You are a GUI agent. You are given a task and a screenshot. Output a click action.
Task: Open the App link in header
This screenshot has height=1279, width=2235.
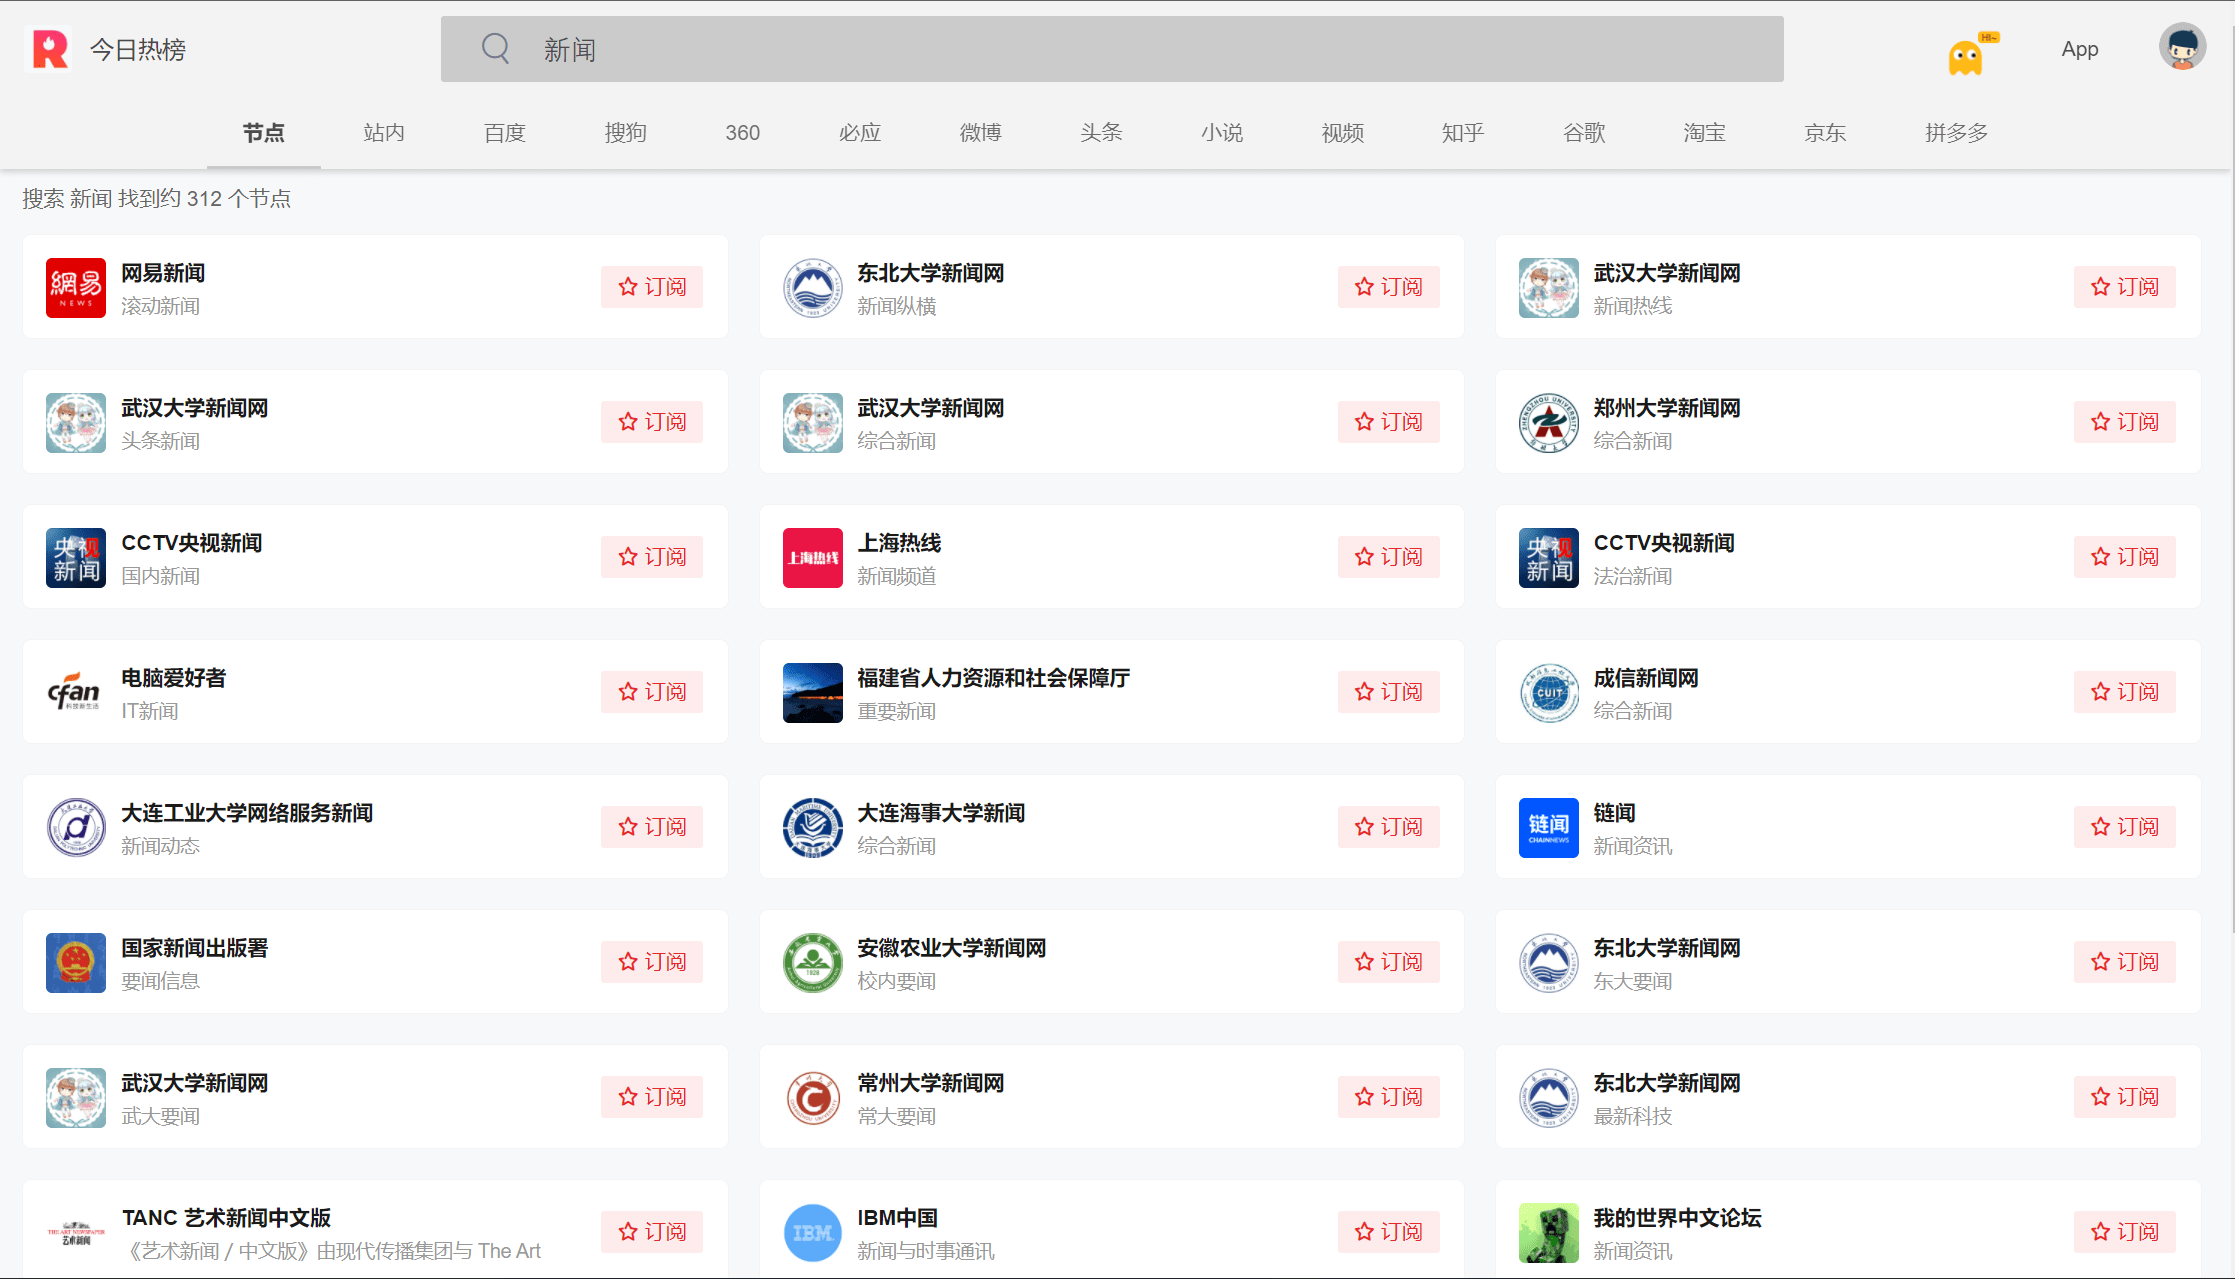click(2080, 49)
